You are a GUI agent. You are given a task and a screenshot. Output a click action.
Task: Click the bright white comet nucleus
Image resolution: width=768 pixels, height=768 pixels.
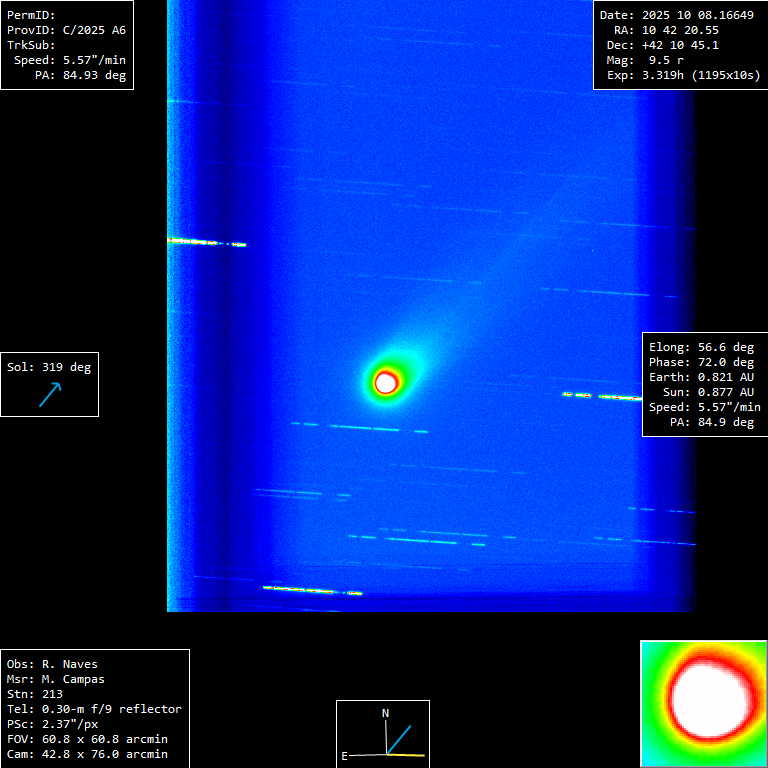[386, 381]
